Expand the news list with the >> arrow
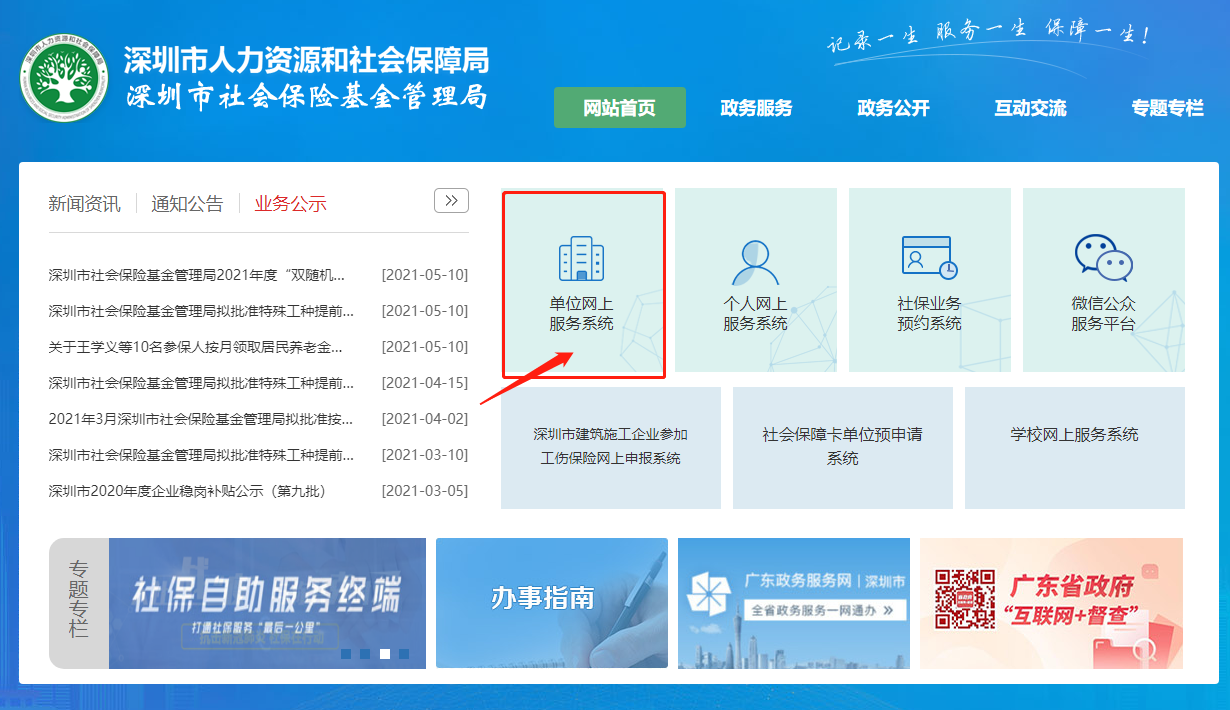Image resolution: width=1230 pixels, height=710 pixels. coord(451,200)
